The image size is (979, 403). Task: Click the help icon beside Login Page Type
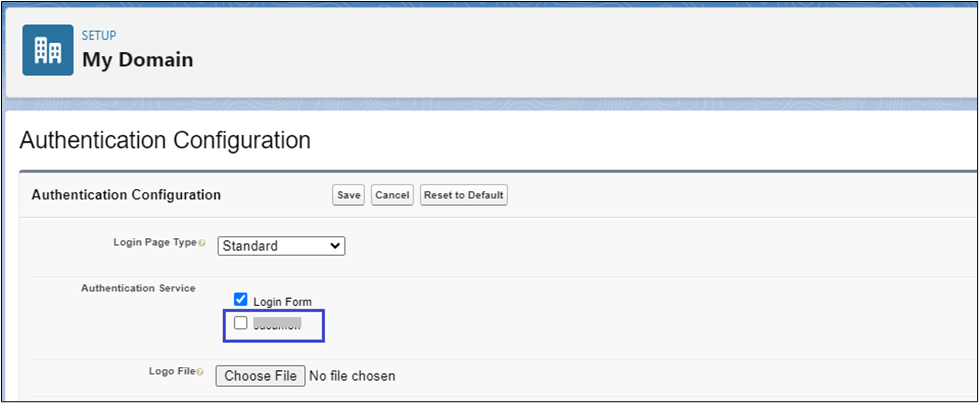pyautogui.click(x=202, y=243)
